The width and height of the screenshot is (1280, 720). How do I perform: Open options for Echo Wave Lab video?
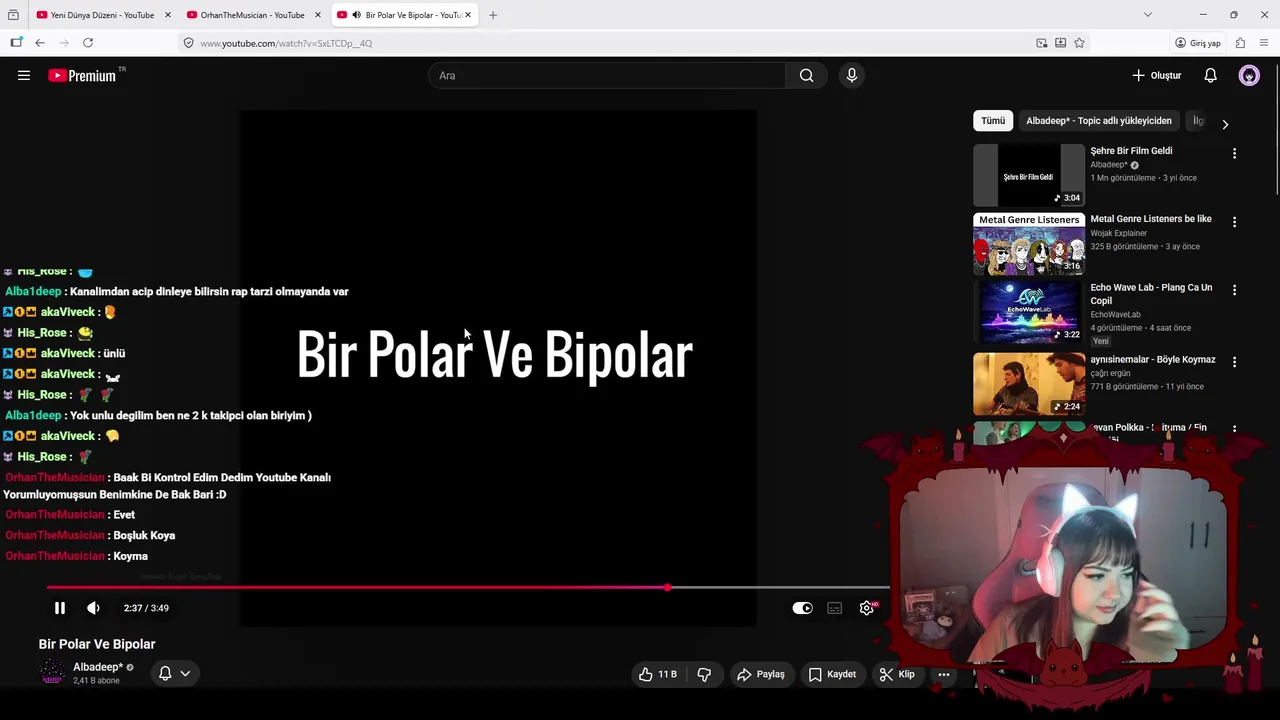[x=1234, y=290]
